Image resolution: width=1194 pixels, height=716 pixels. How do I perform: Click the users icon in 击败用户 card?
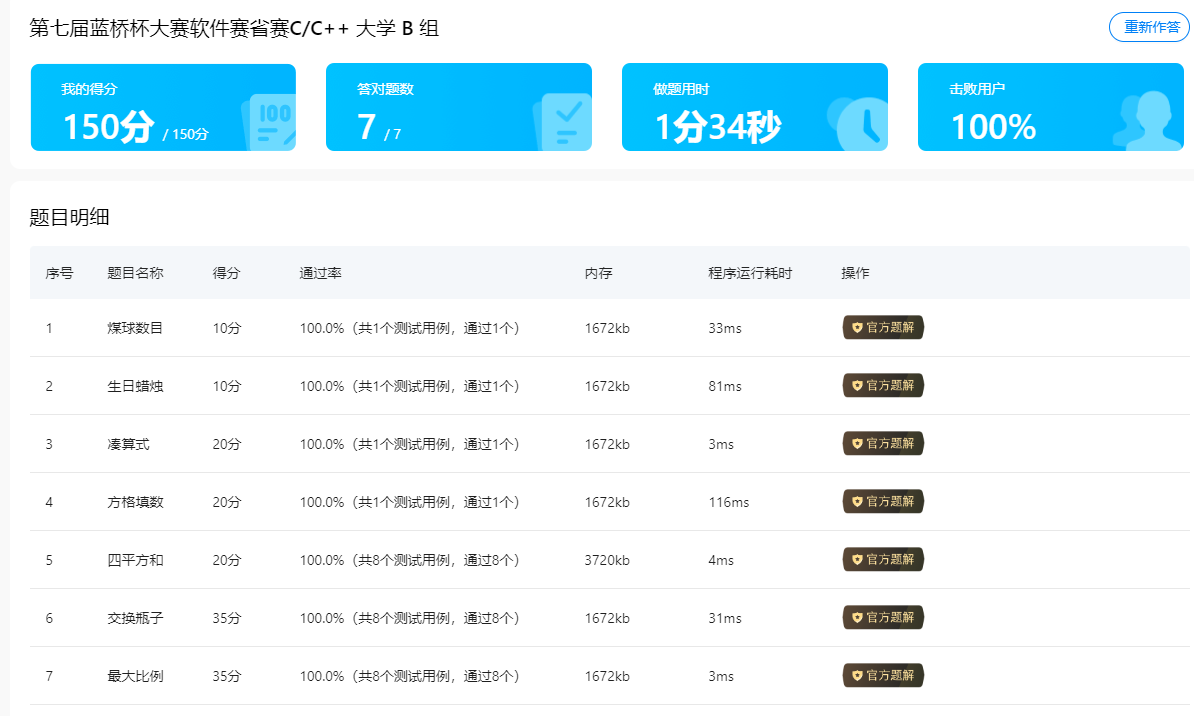tap(1146, 120)
